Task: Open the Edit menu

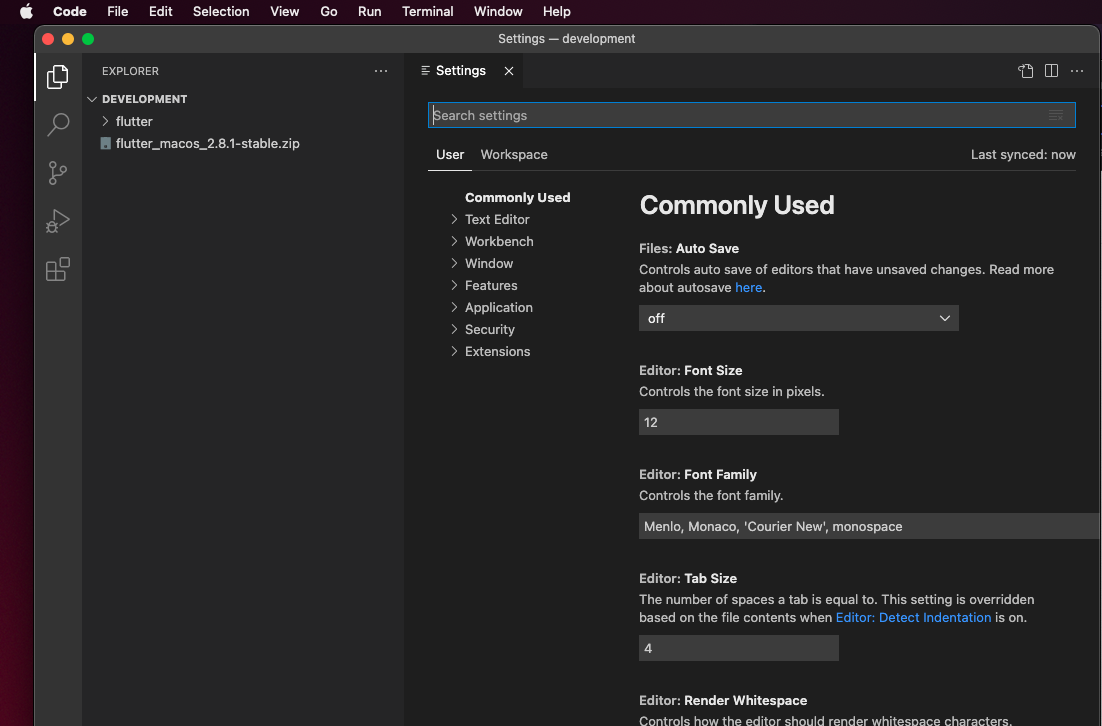Action: [160, 11]
